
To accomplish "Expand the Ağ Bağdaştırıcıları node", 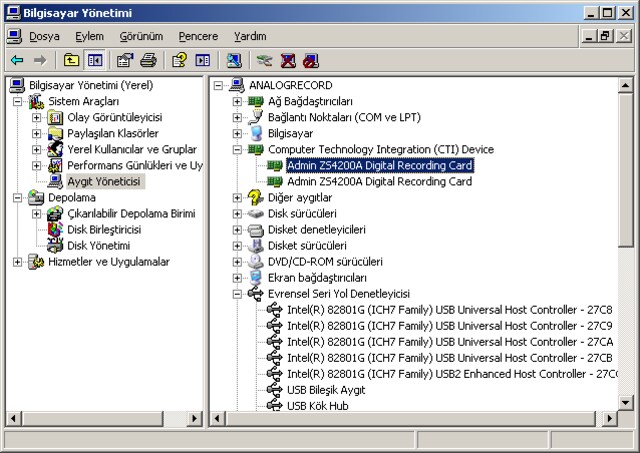I will coord(237,101).
